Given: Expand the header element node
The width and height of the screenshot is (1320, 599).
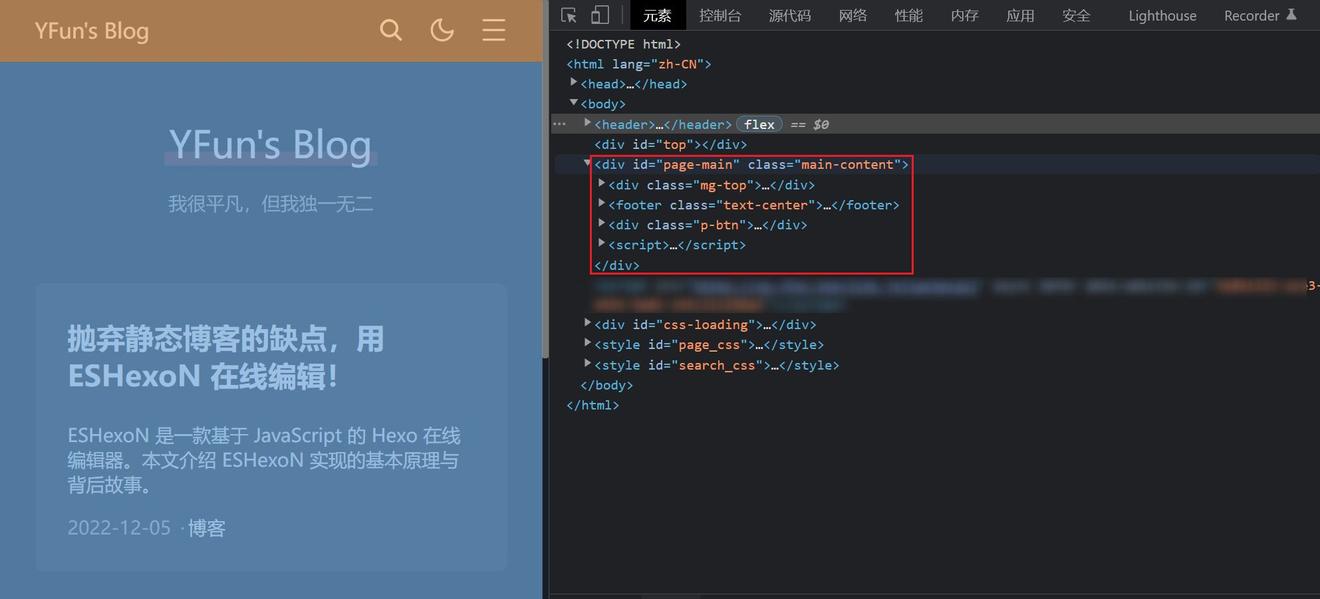Looking at the screenshot, I should pyautogui.click(x=588, y=123).
